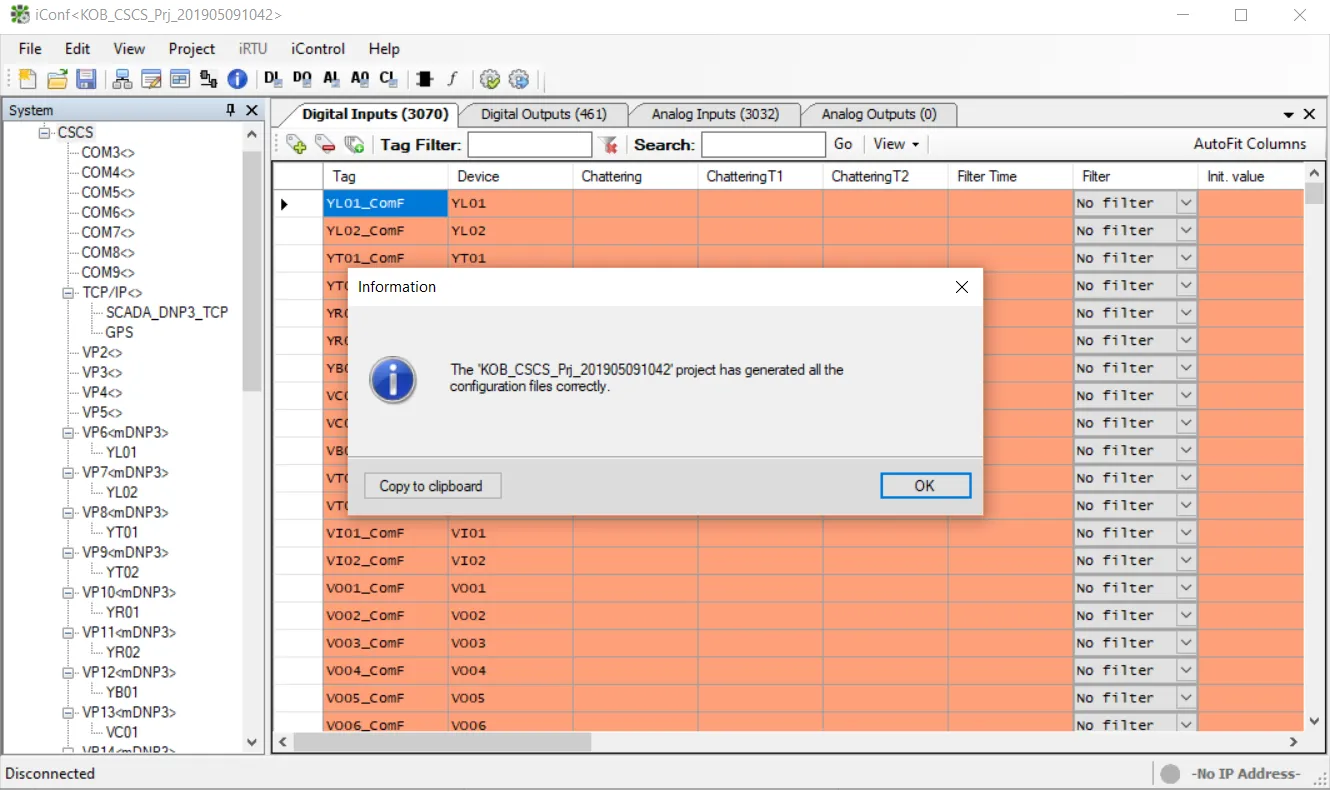Click the add tag icon with green plus

[296, 144]
